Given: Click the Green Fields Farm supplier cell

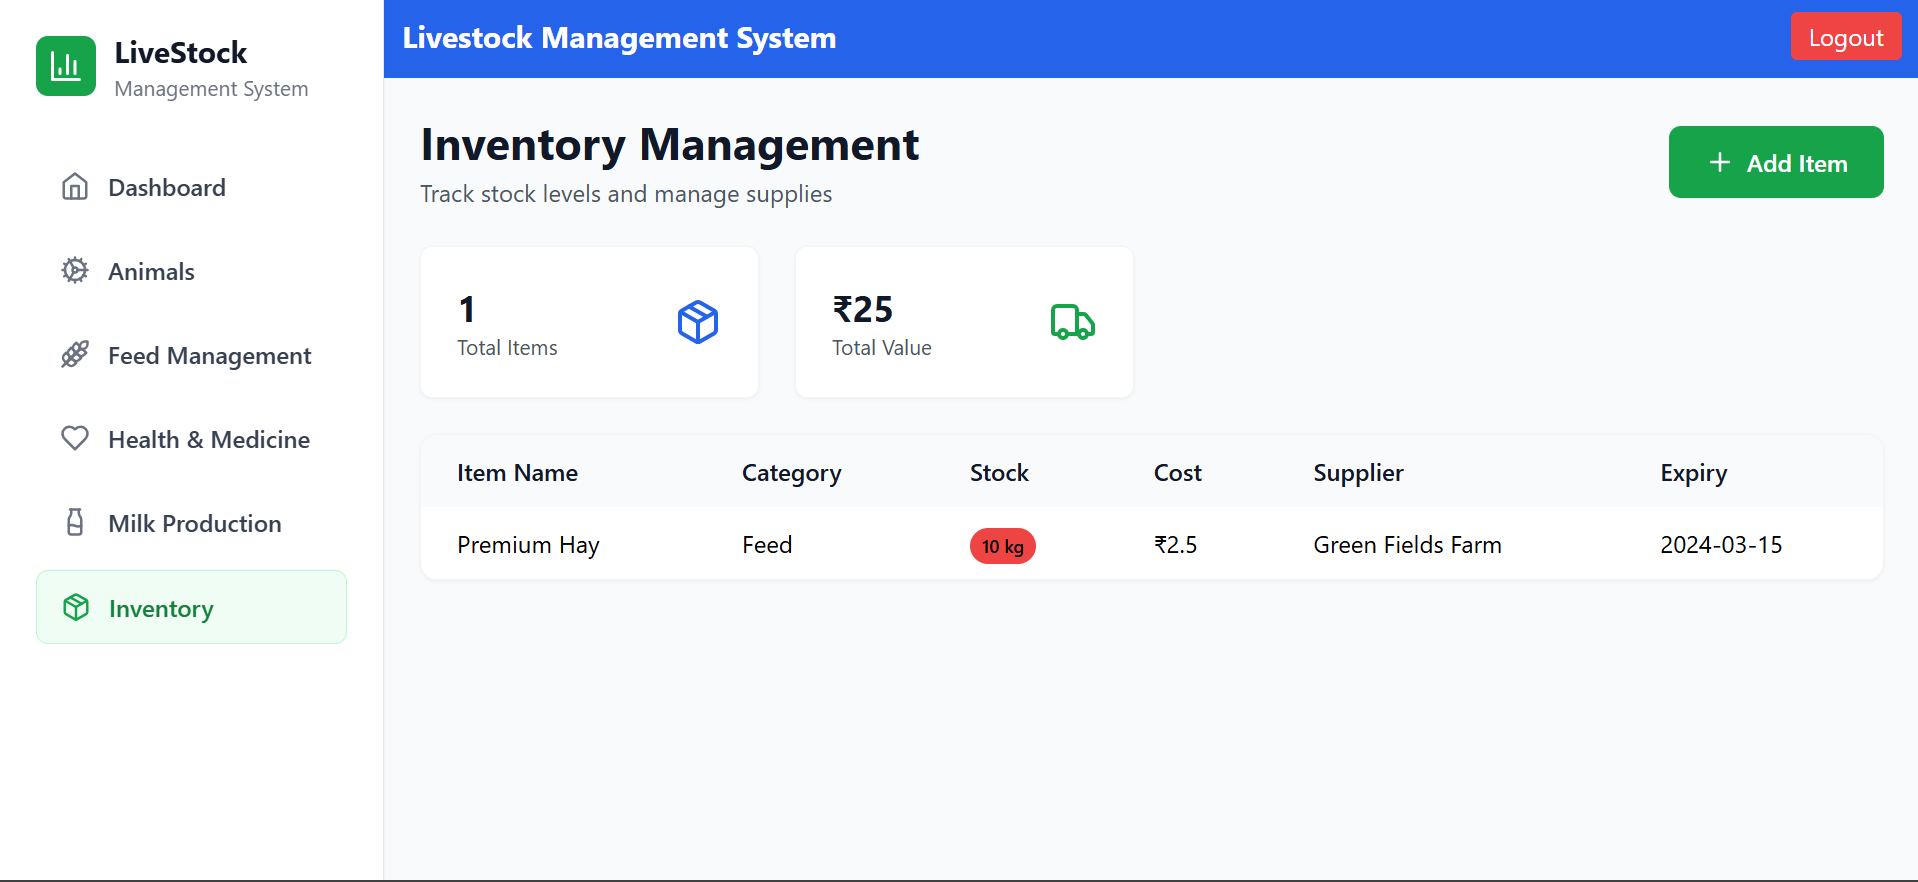Looking at the screenshot, I should (x=1407, y=545).
